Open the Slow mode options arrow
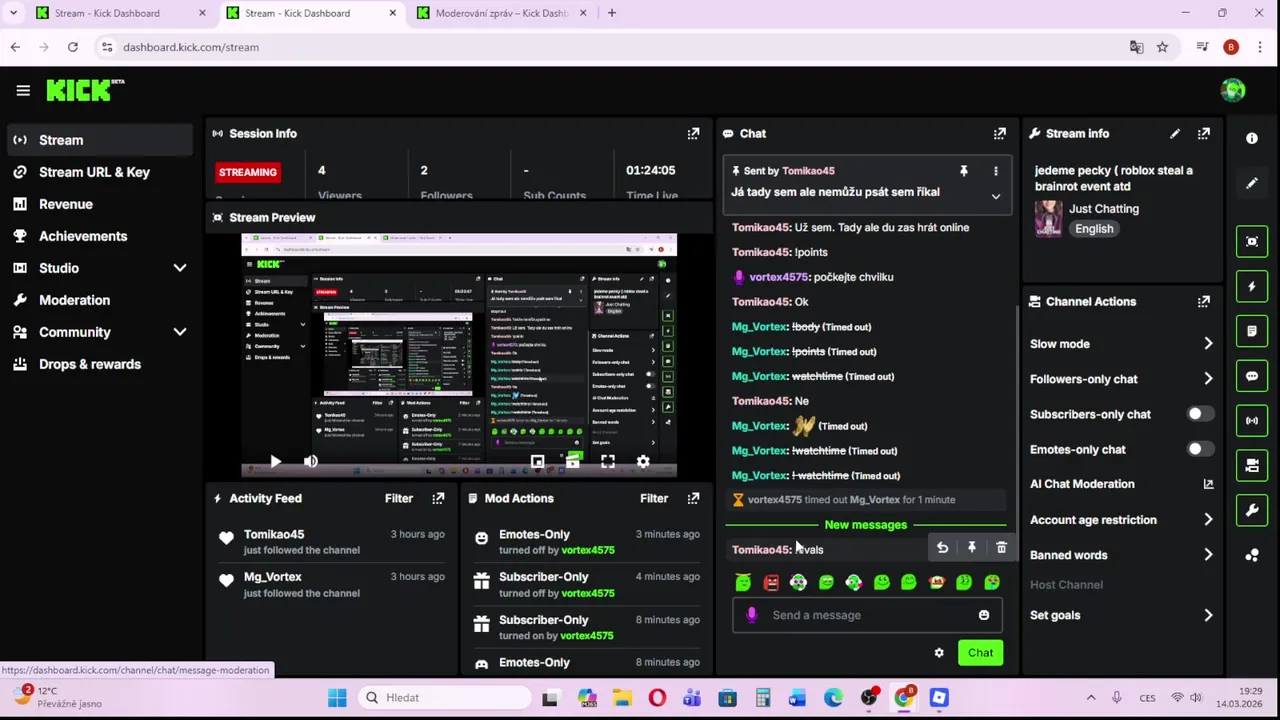The height and width of the screenshot is (720, 1280). pyautogui.click(x=1208, y=344)
